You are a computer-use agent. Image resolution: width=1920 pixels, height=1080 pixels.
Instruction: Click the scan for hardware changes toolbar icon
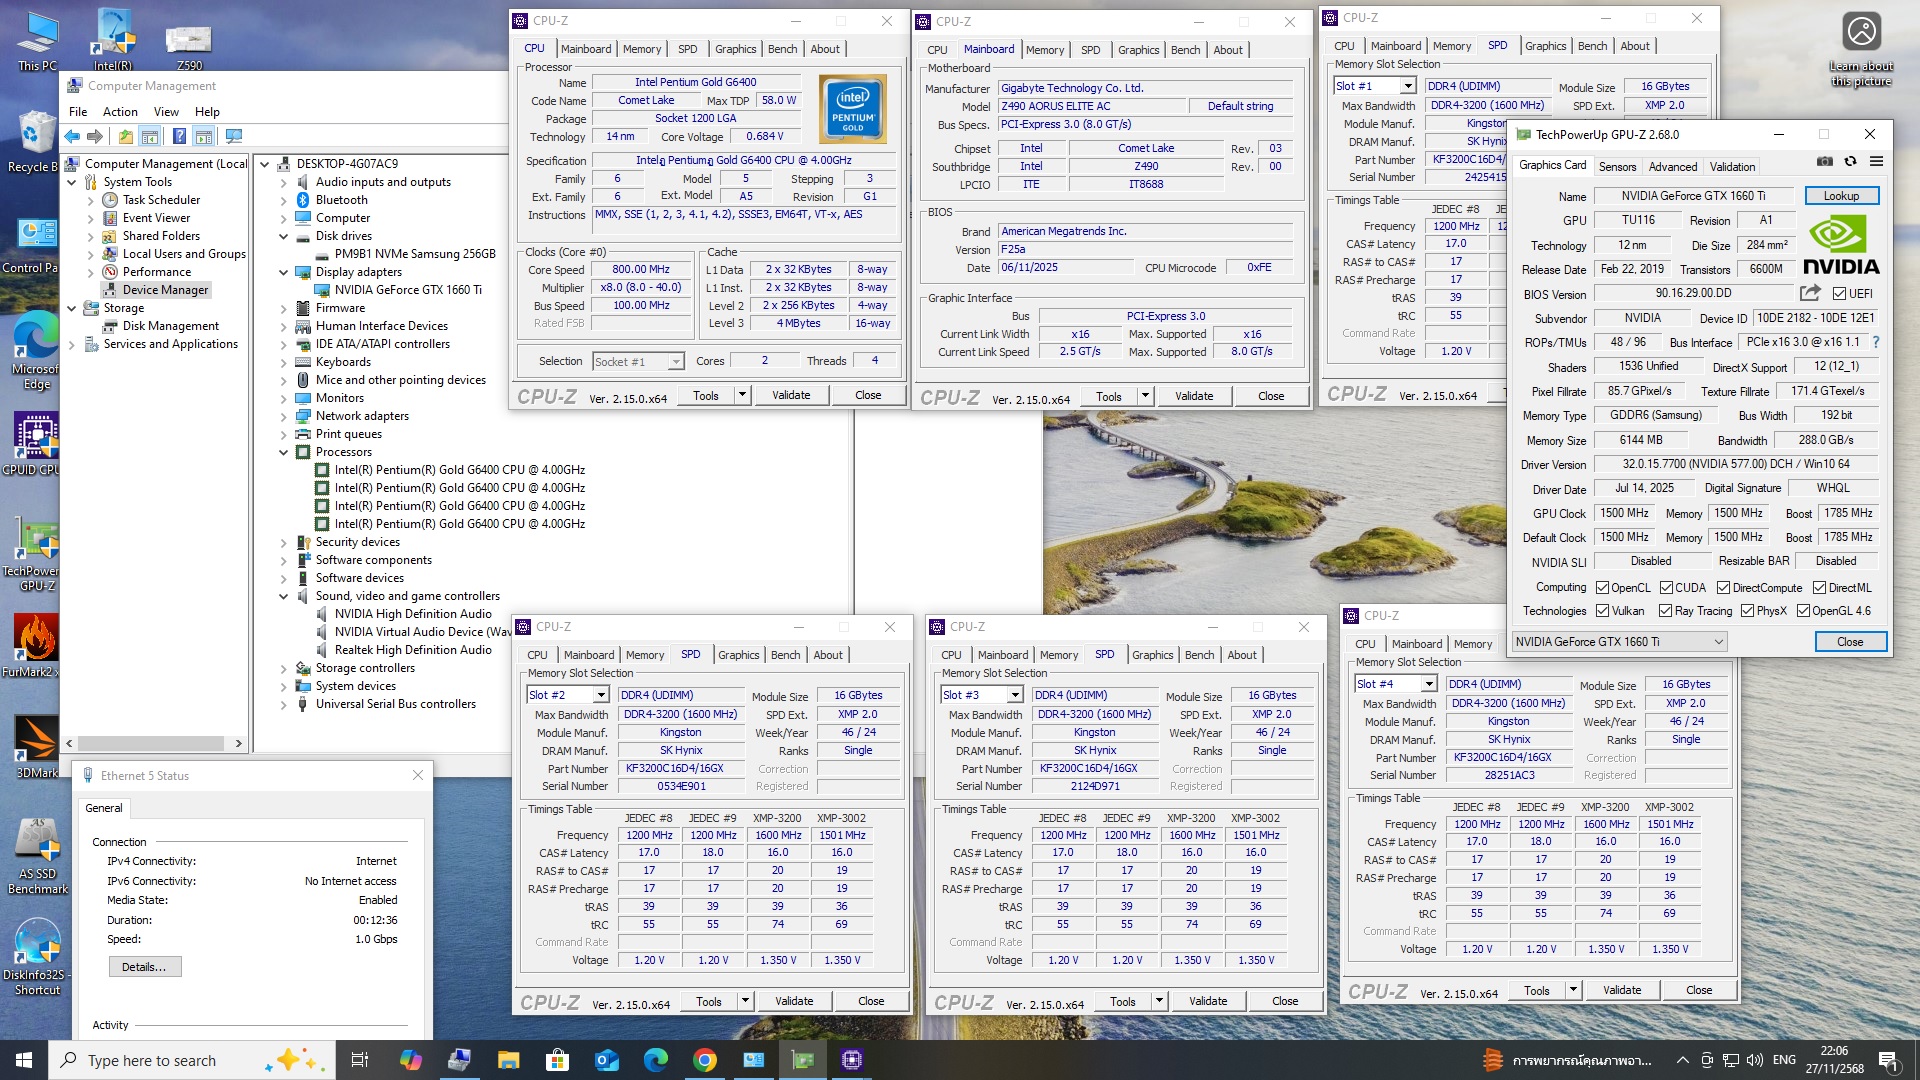[x=234, y=137]
